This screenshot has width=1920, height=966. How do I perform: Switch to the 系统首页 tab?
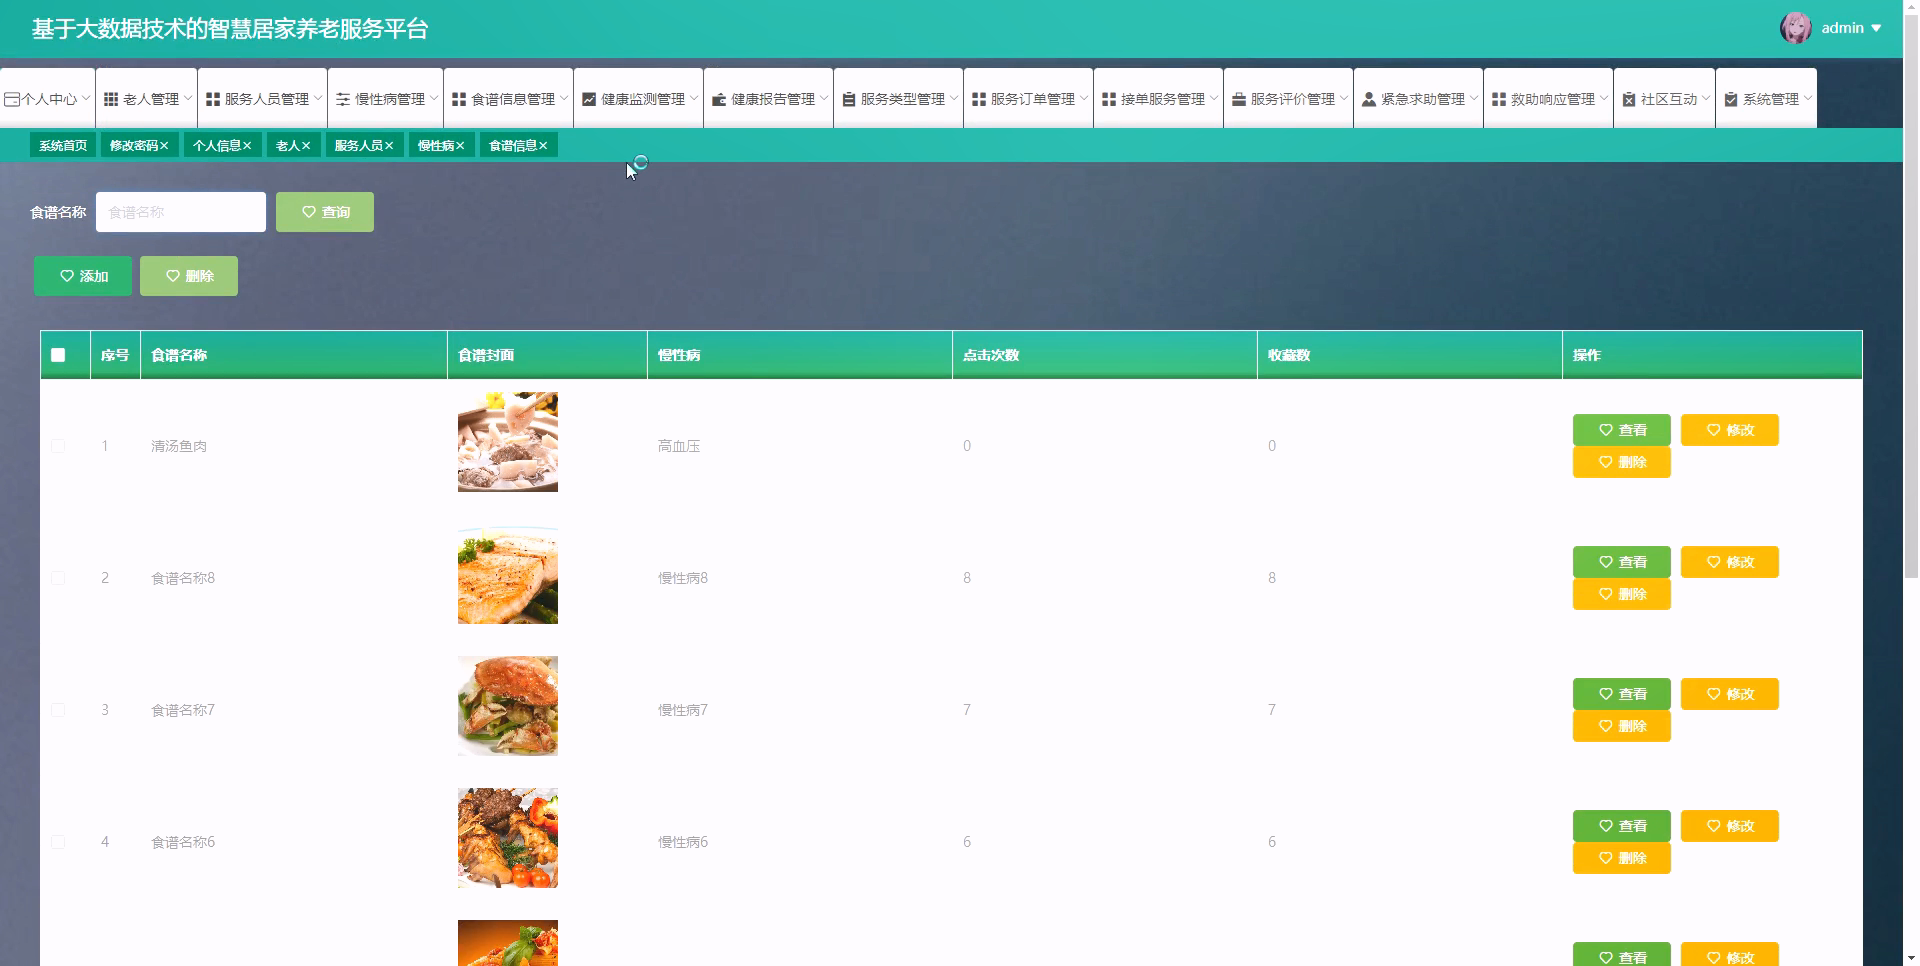[63, 146]
